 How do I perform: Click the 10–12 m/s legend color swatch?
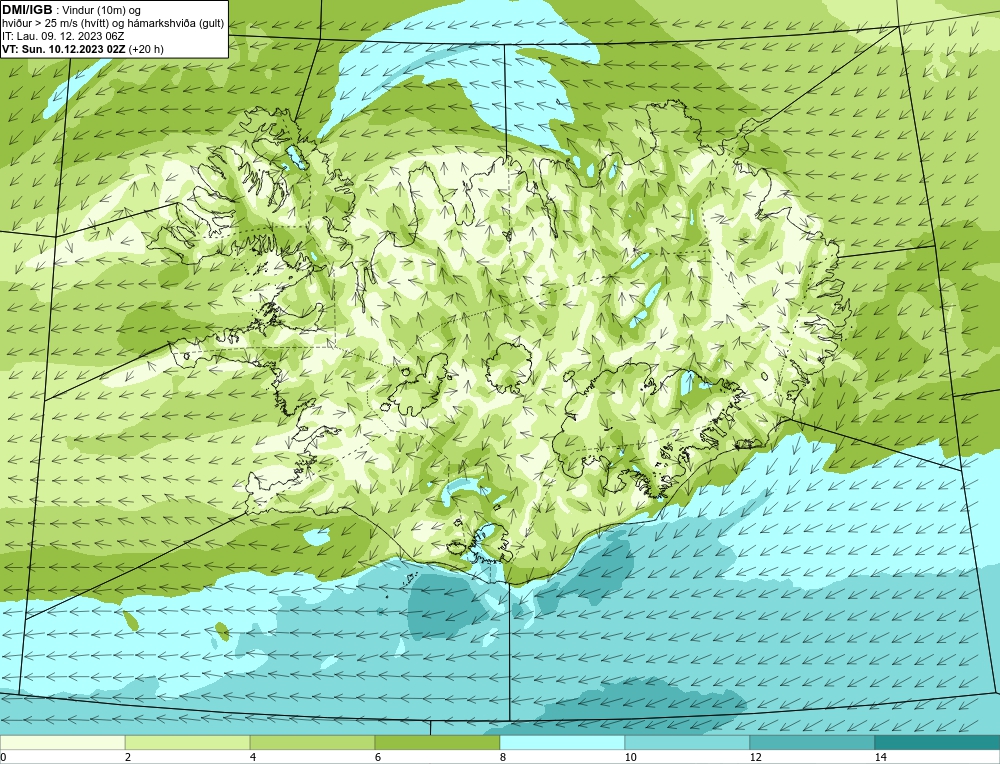688,742
